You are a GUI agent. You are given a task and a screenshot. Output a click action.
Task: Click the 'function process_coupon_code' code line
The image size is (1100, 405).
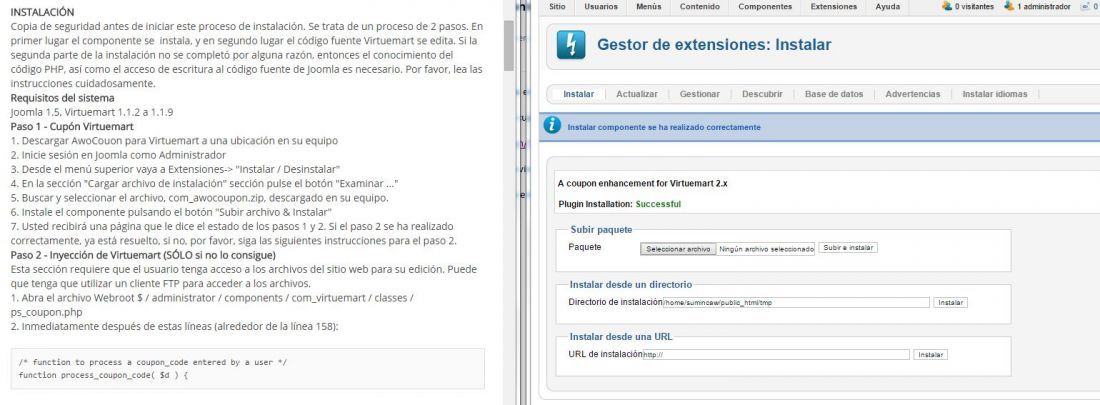click(x=104, y=376)
